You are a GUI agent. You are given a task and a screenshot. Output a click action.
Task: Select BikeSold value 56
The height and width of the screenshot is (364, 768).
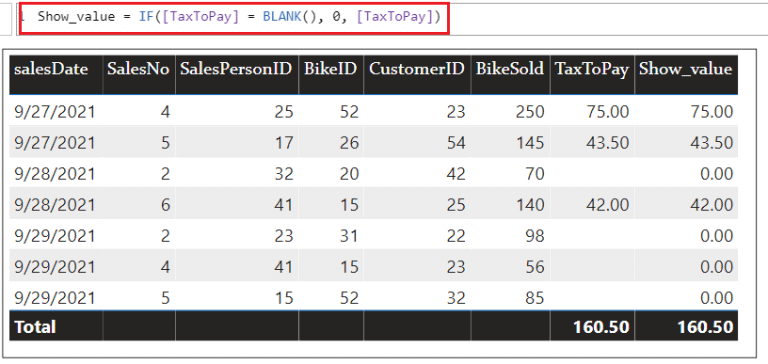(x=534, y=267)
